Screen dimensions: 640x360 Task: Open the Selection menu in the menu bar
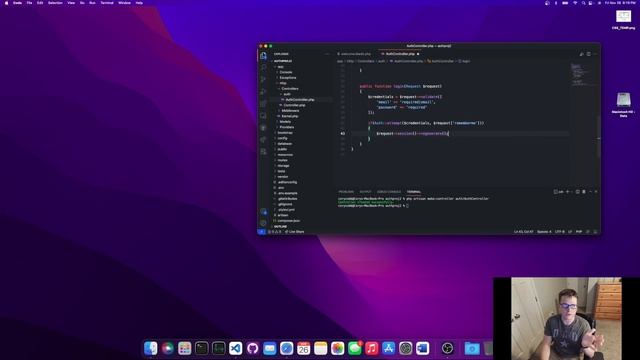click(x=55, y=3)
